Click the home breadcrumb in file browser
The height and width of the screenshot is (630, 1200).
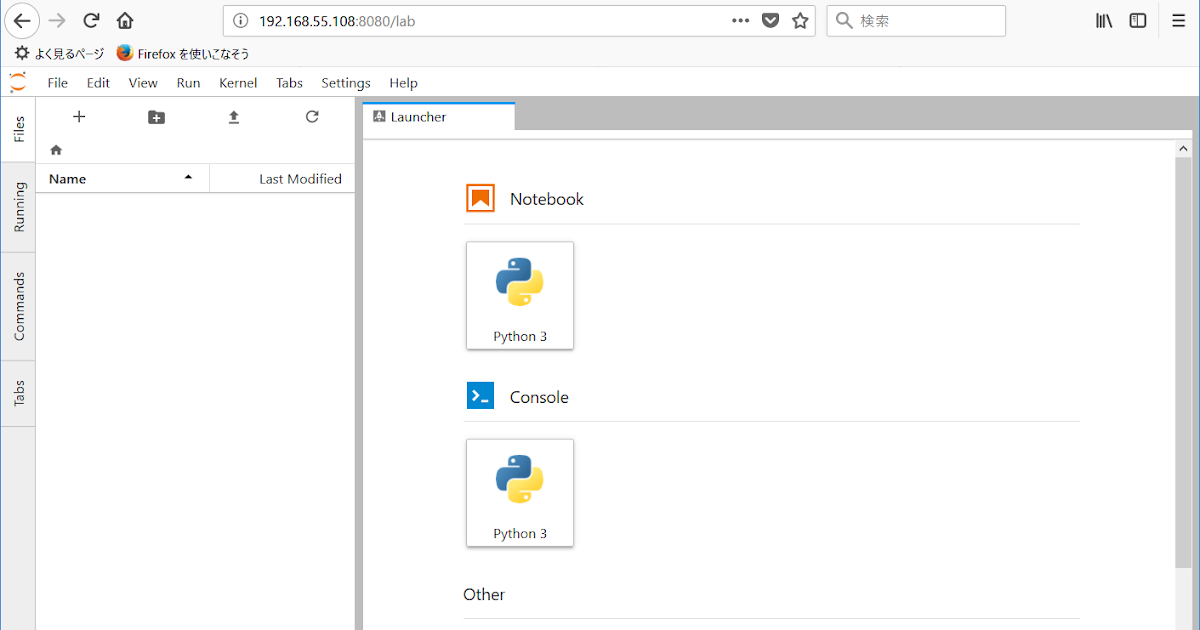pos(56,149)
